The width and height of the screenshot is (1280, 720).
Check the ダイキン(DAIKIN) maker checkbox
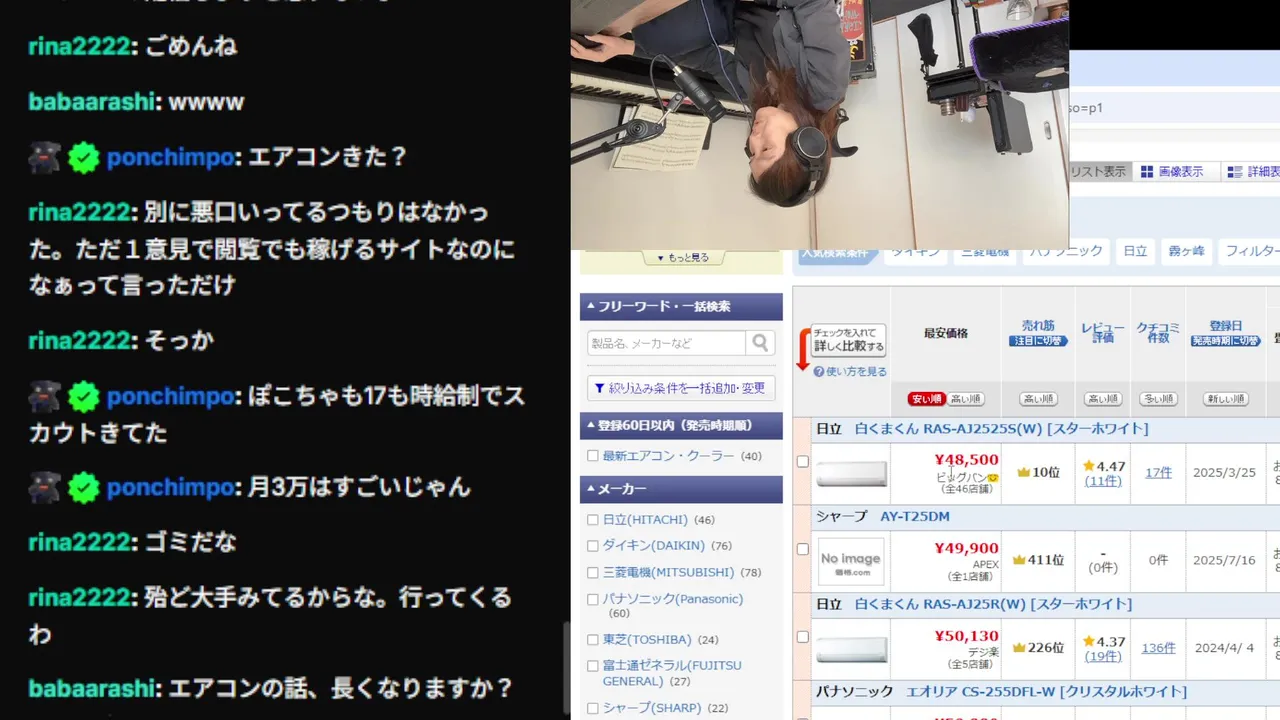coord(593,546)
